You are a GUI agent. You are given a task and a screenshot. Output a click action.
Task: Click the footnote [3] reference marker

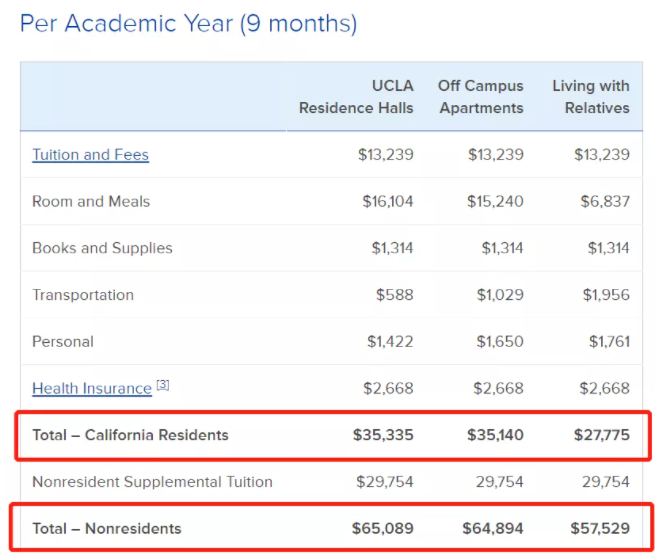tap(162, 385)
